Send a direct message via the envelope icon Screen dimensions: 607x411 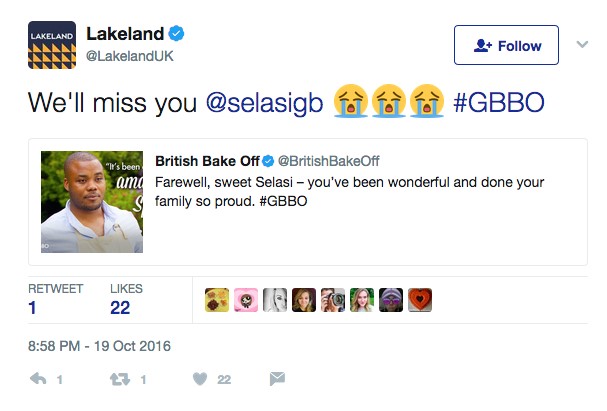pos(277,378)
